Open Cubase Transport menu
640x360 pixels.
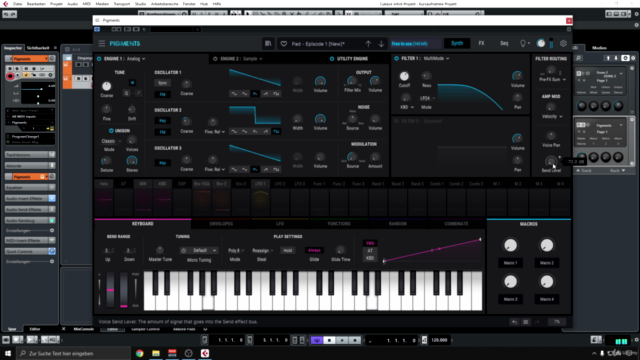122,4
